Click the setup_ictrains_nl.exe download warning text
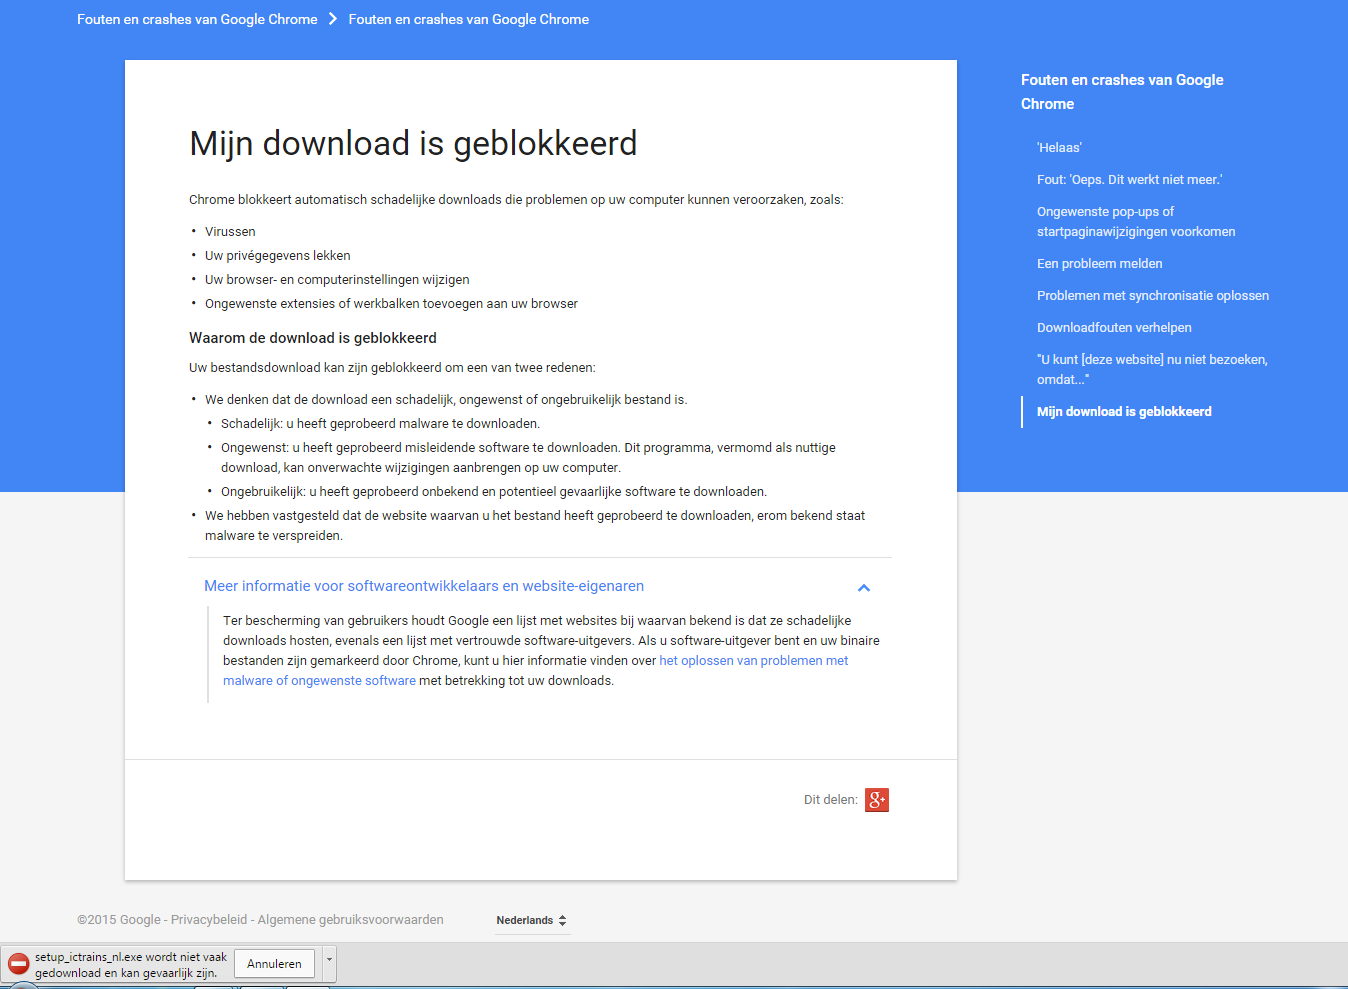 pyautogui.click(x=131, y=965)
